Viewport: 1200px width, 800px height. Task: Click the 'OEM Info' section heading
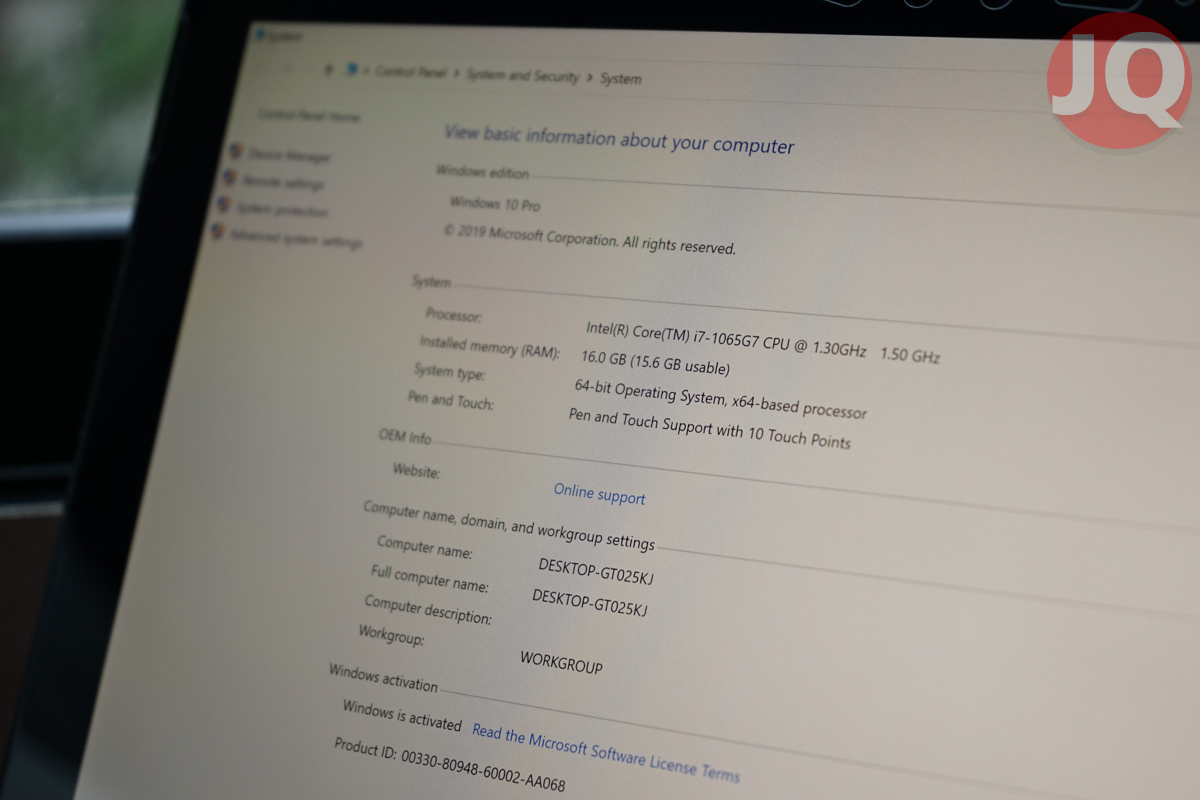[x=405, y=437]
